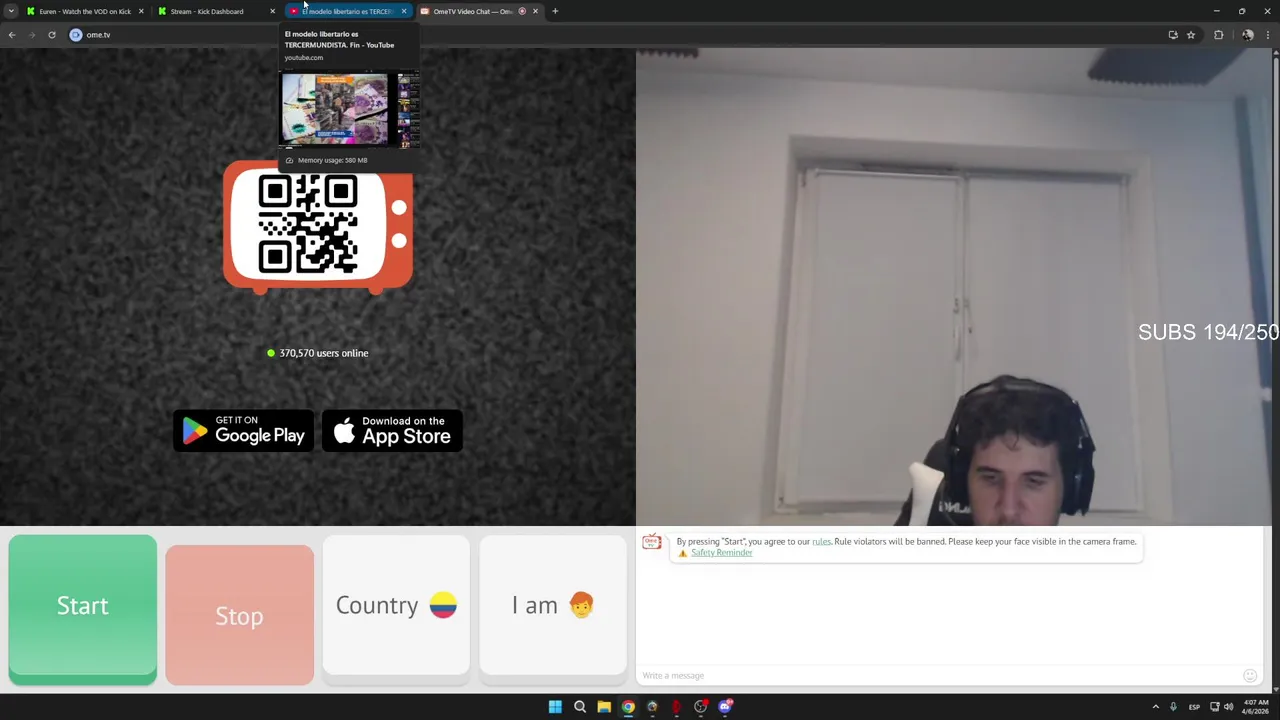
Task: Click the microphone icon in system tray
Action: pos(1173,707)
